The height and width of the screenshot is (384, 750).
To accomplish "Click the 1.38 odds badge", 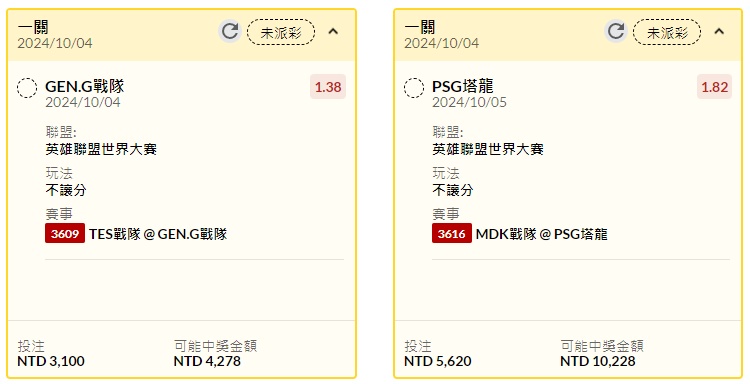I will (x=328, y=87).
